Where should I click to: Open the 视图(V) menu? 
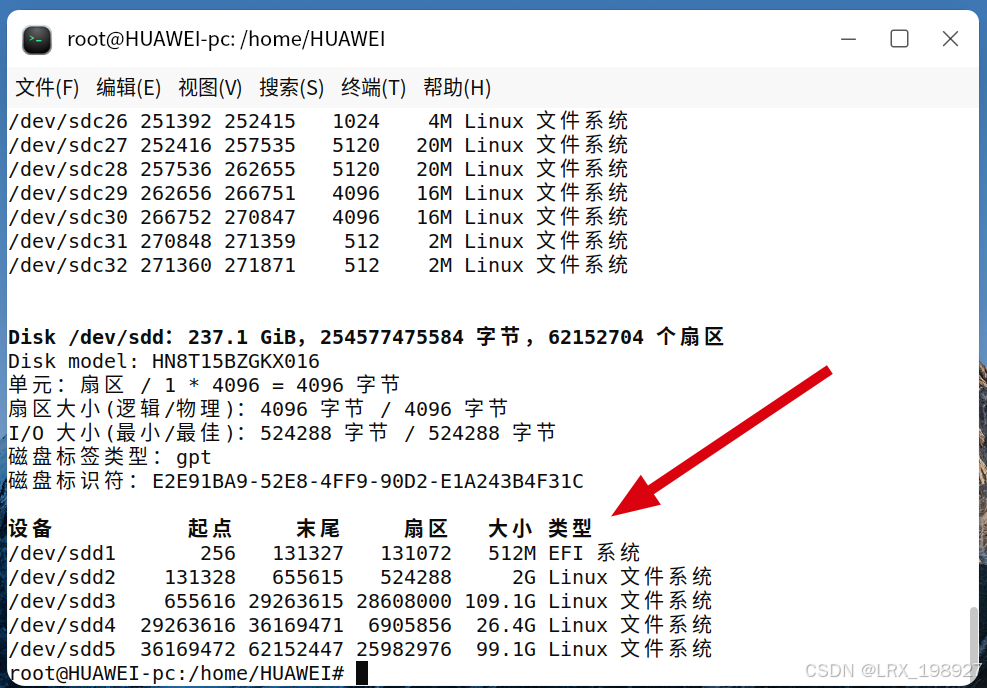(x=210, y=87)
